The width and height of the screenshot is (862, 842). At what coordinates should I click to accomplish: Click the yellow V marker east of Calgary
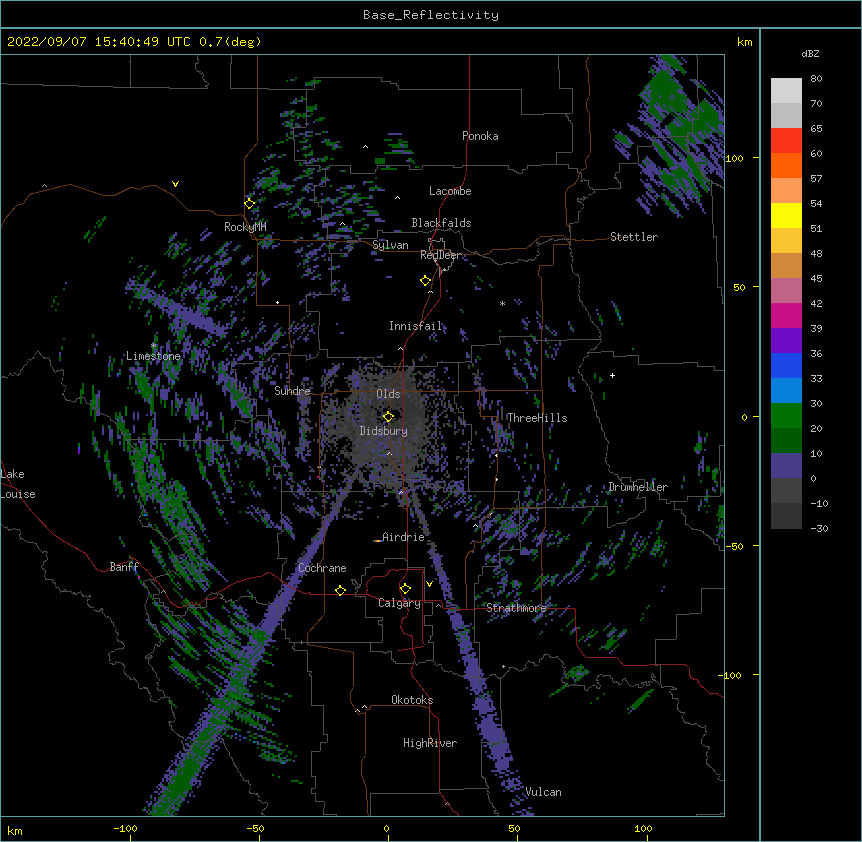[429, 584]
